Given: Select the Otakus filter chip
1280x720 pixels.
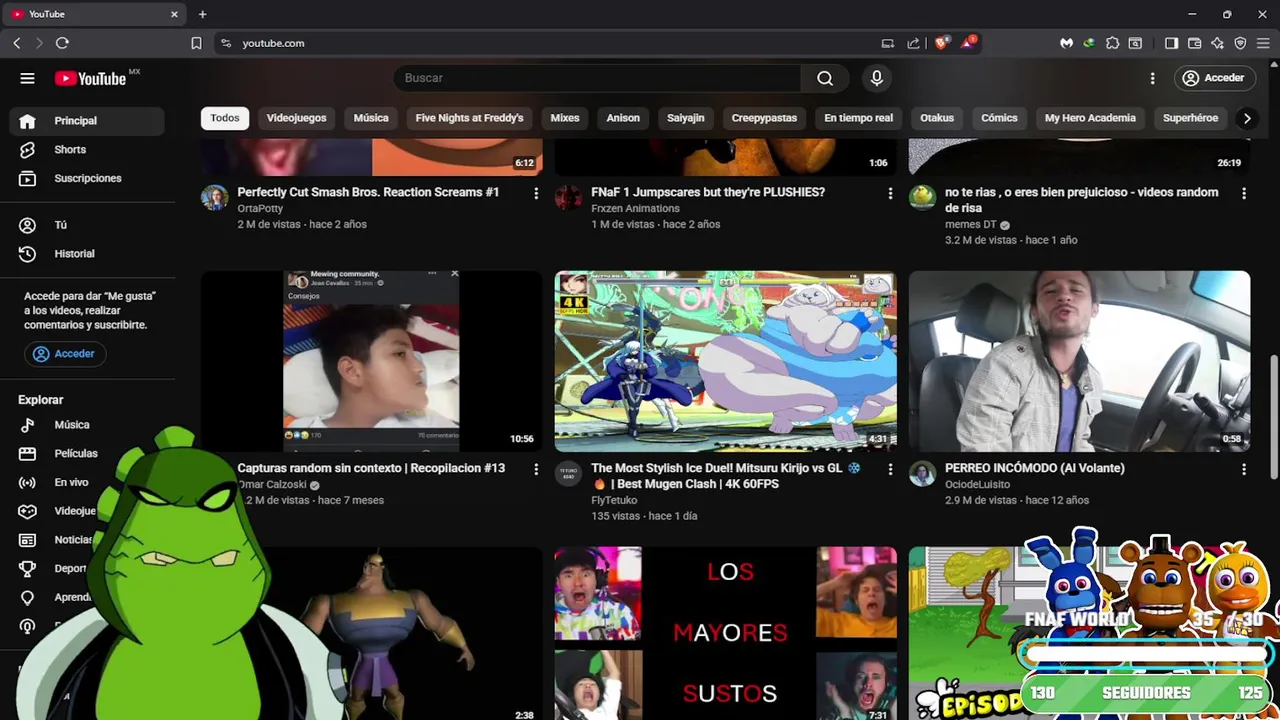Looking at the screenshot, I should point(937,118).
